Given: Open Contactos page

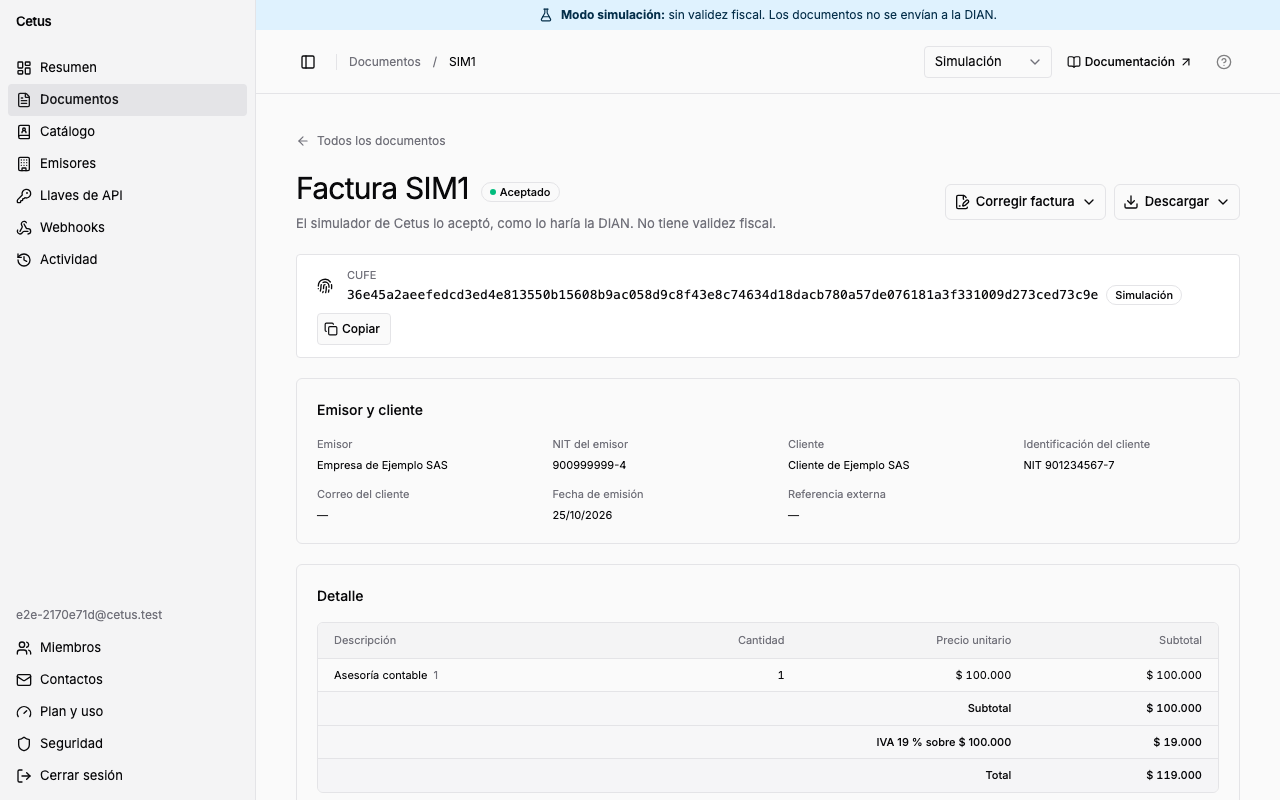Looking at the screenshot, I should pos(127,680).
